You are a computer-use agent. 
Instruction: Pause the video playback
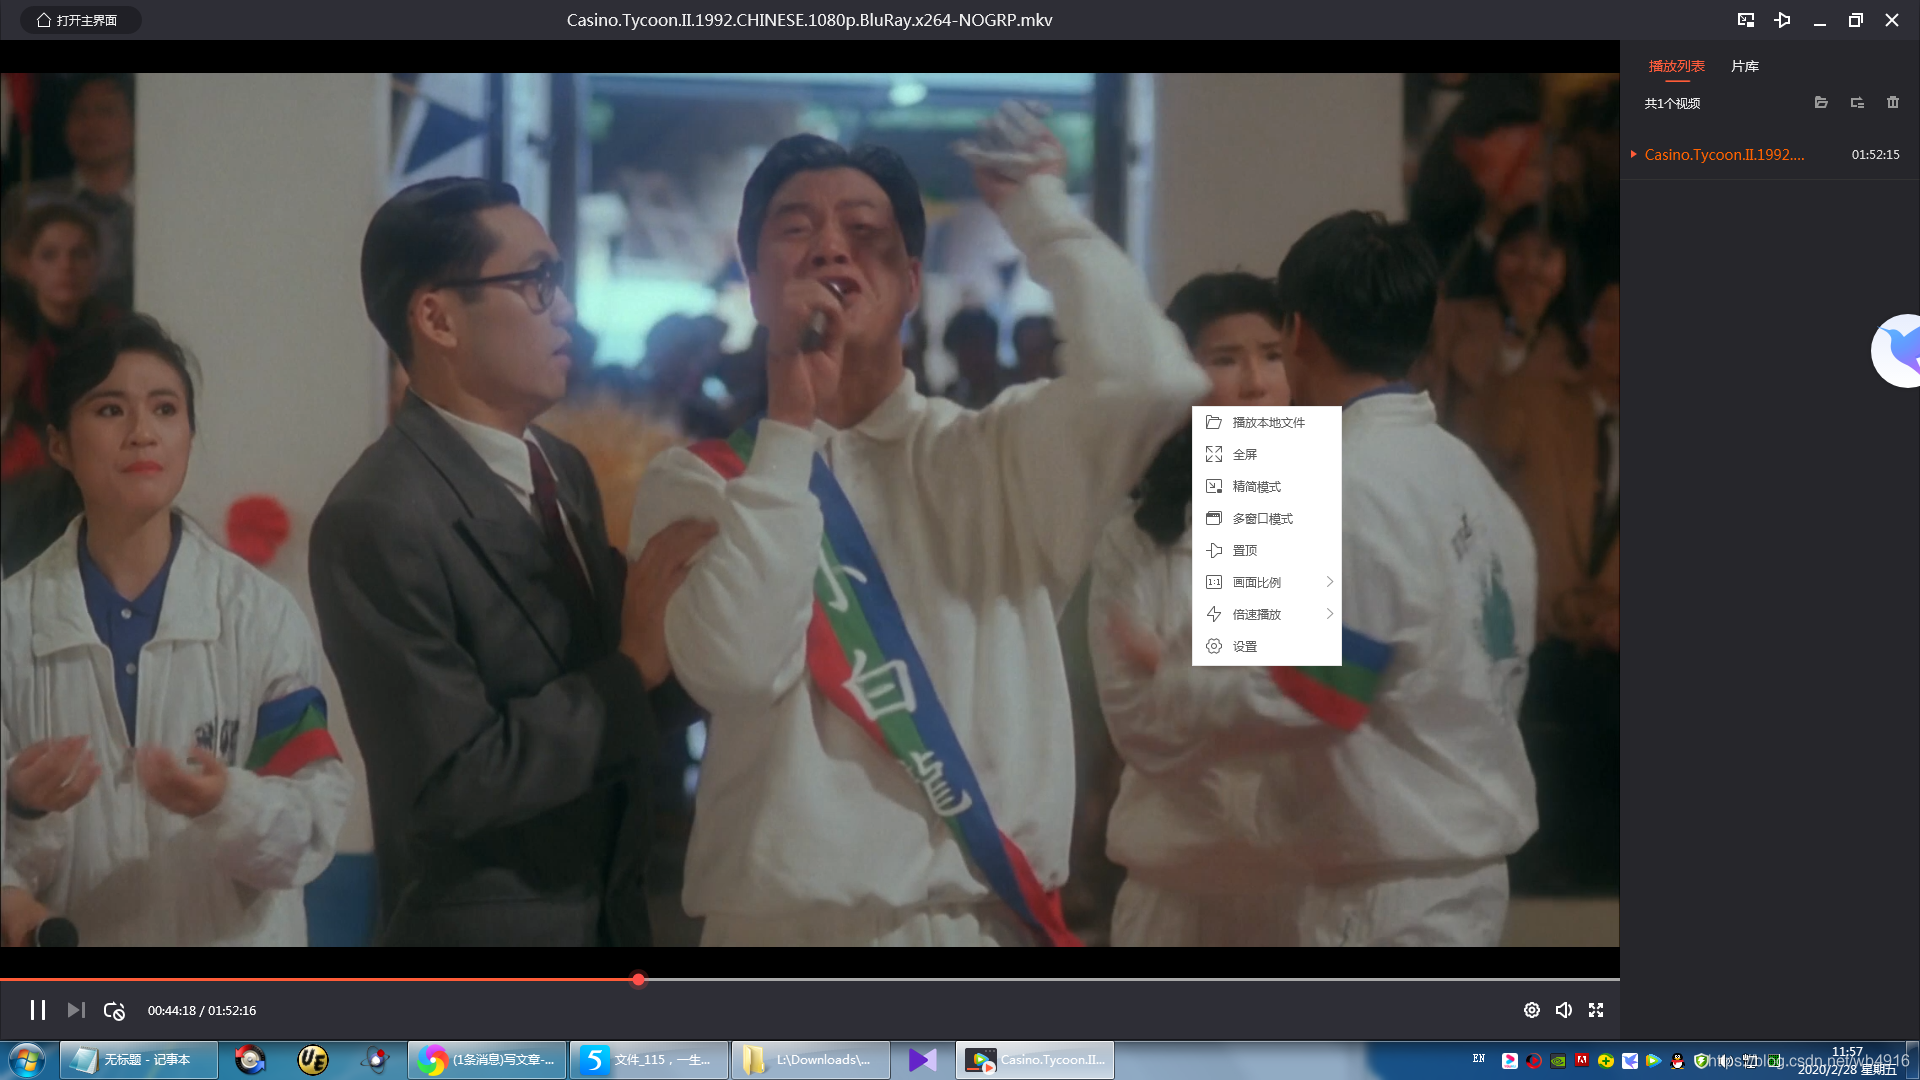pos(38,1010)
